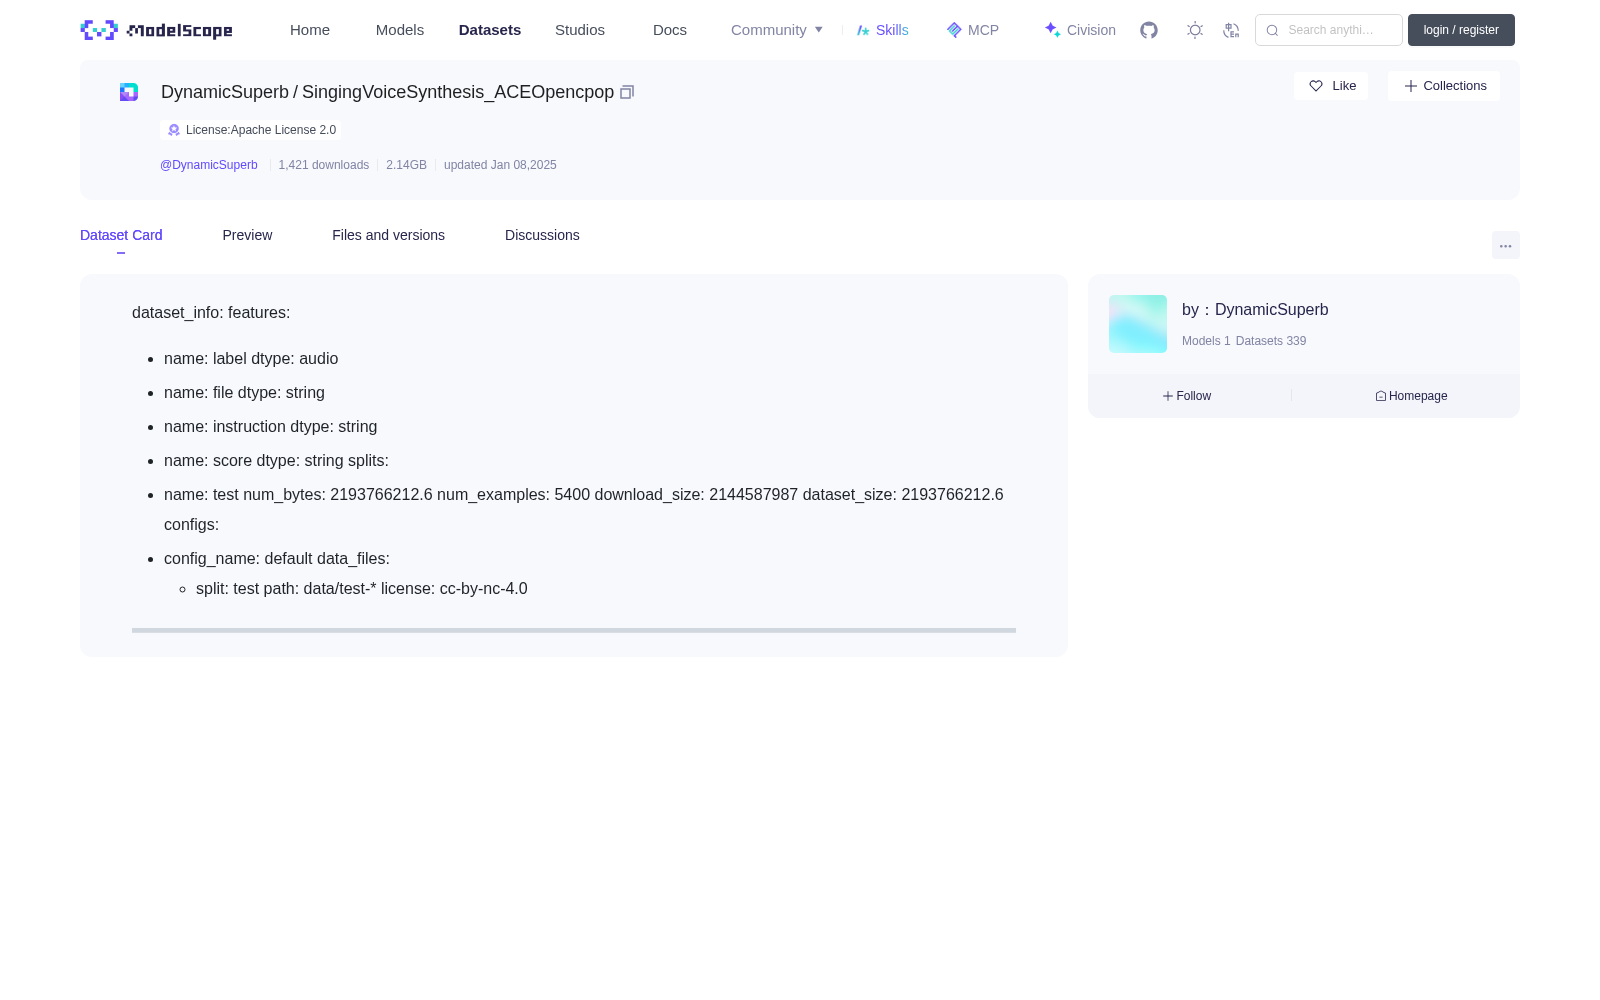Switch to the Preview tab

pyautogui.click(x=247, y=235)
